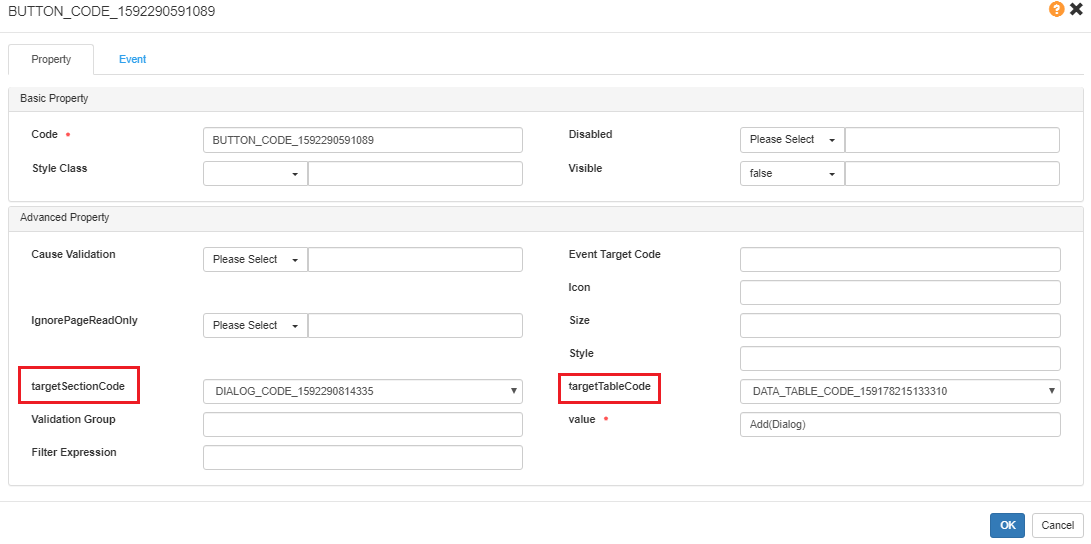Close the button property dialog
Image resolution: width=1091 pixels, height=544 pixels.
click(x=1076, y=9)
